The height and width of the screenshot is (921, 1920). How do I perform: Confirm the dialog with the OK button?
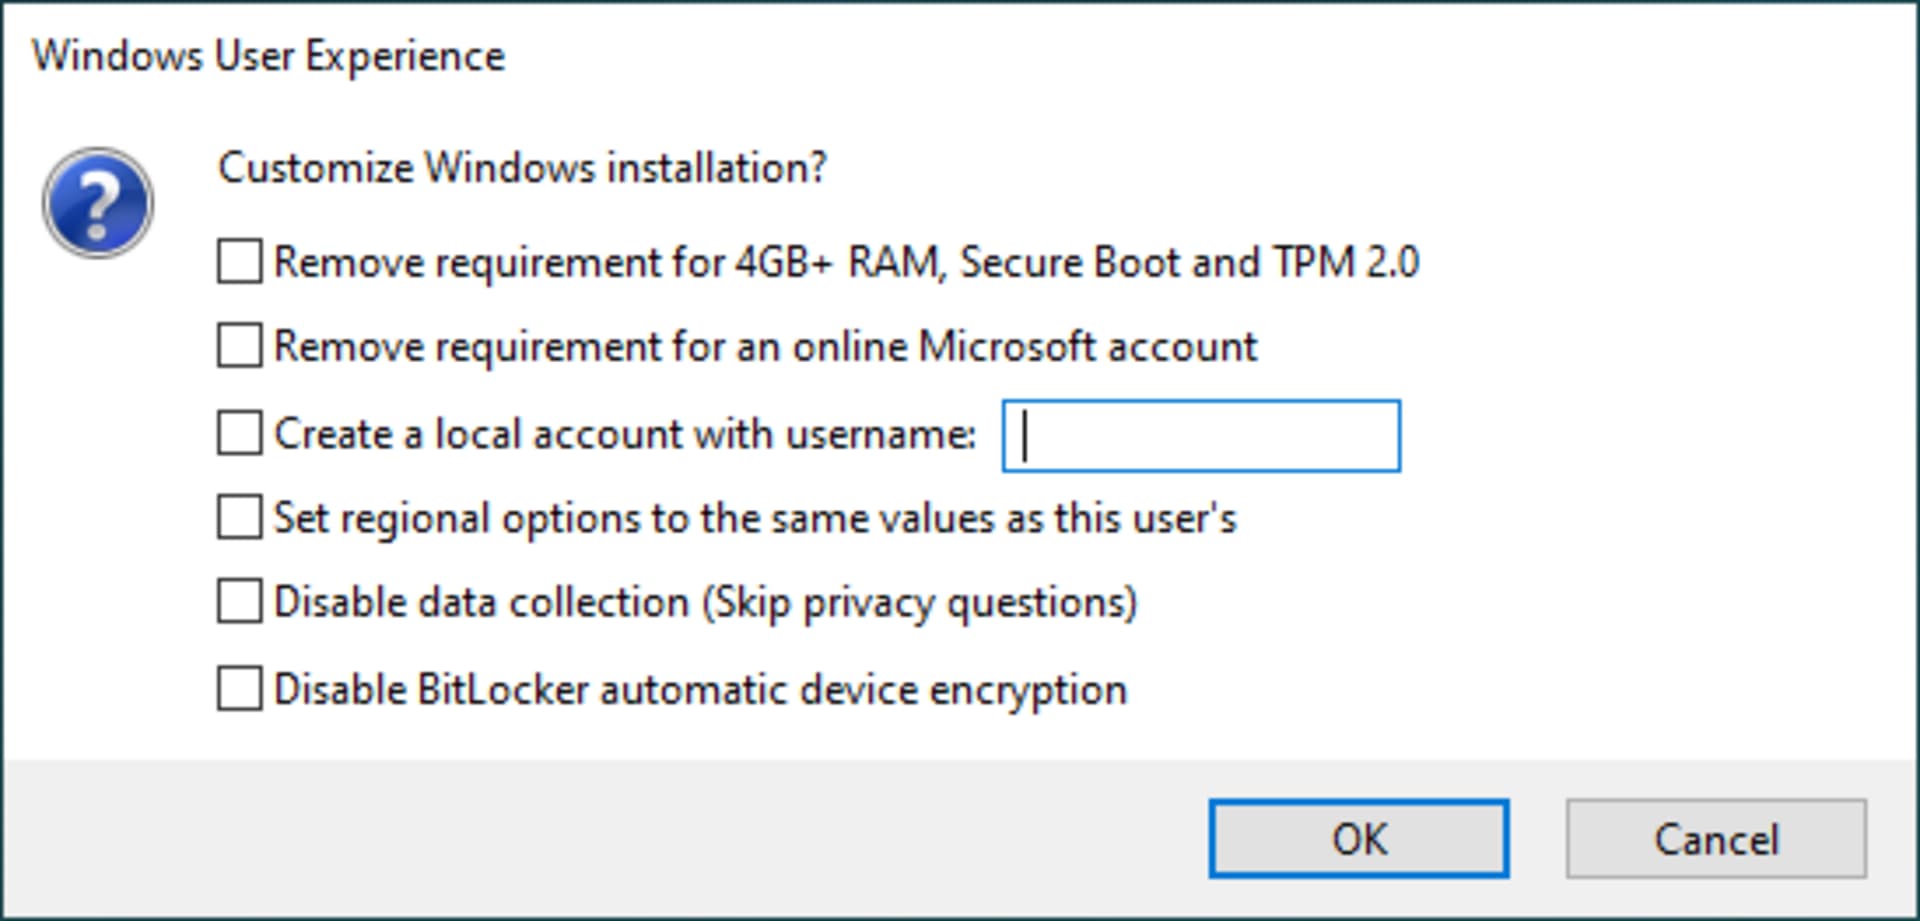coord(1359,839)
